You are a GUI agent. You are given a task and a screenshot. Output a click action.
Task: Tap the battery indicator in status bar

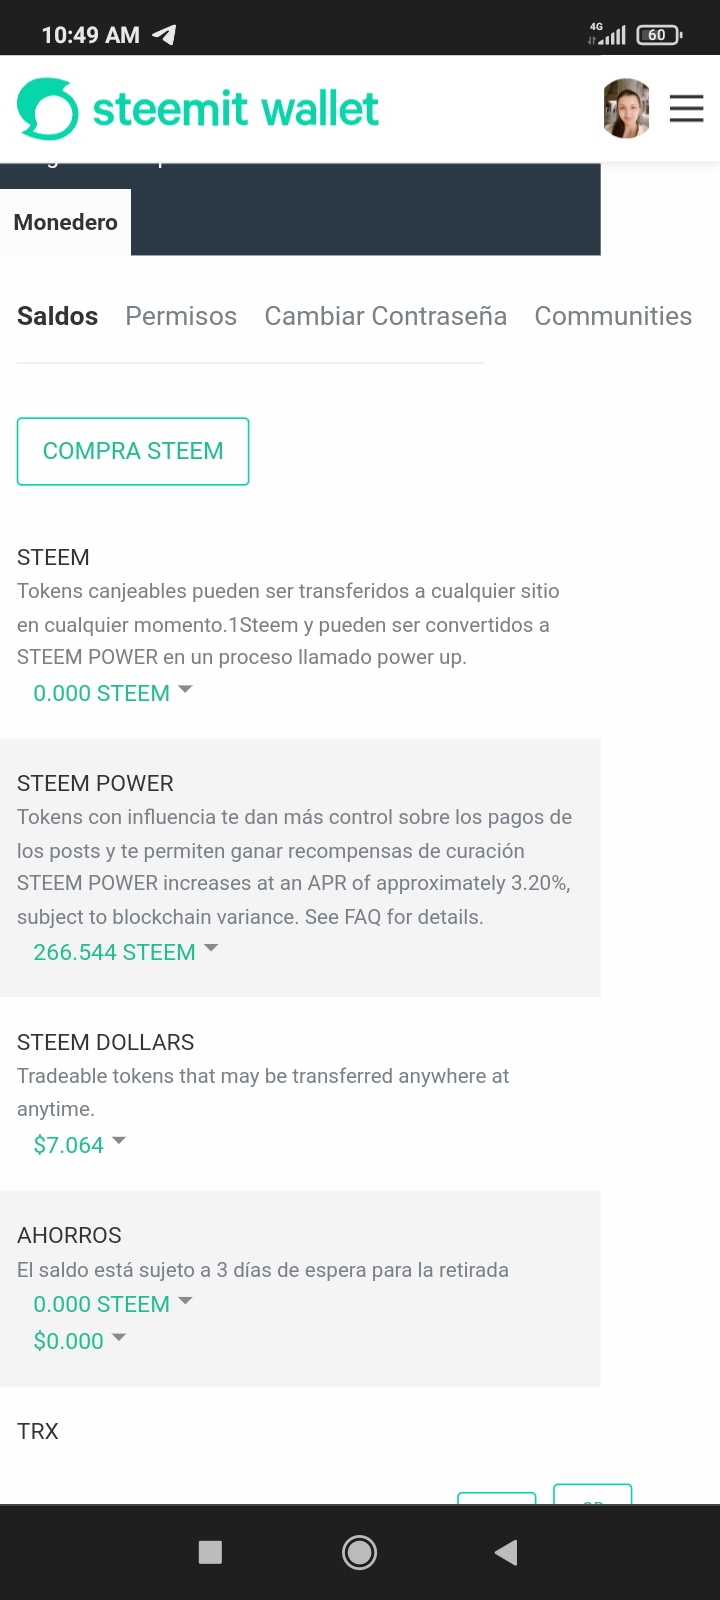pyautogui.click(x=659, y=35)
